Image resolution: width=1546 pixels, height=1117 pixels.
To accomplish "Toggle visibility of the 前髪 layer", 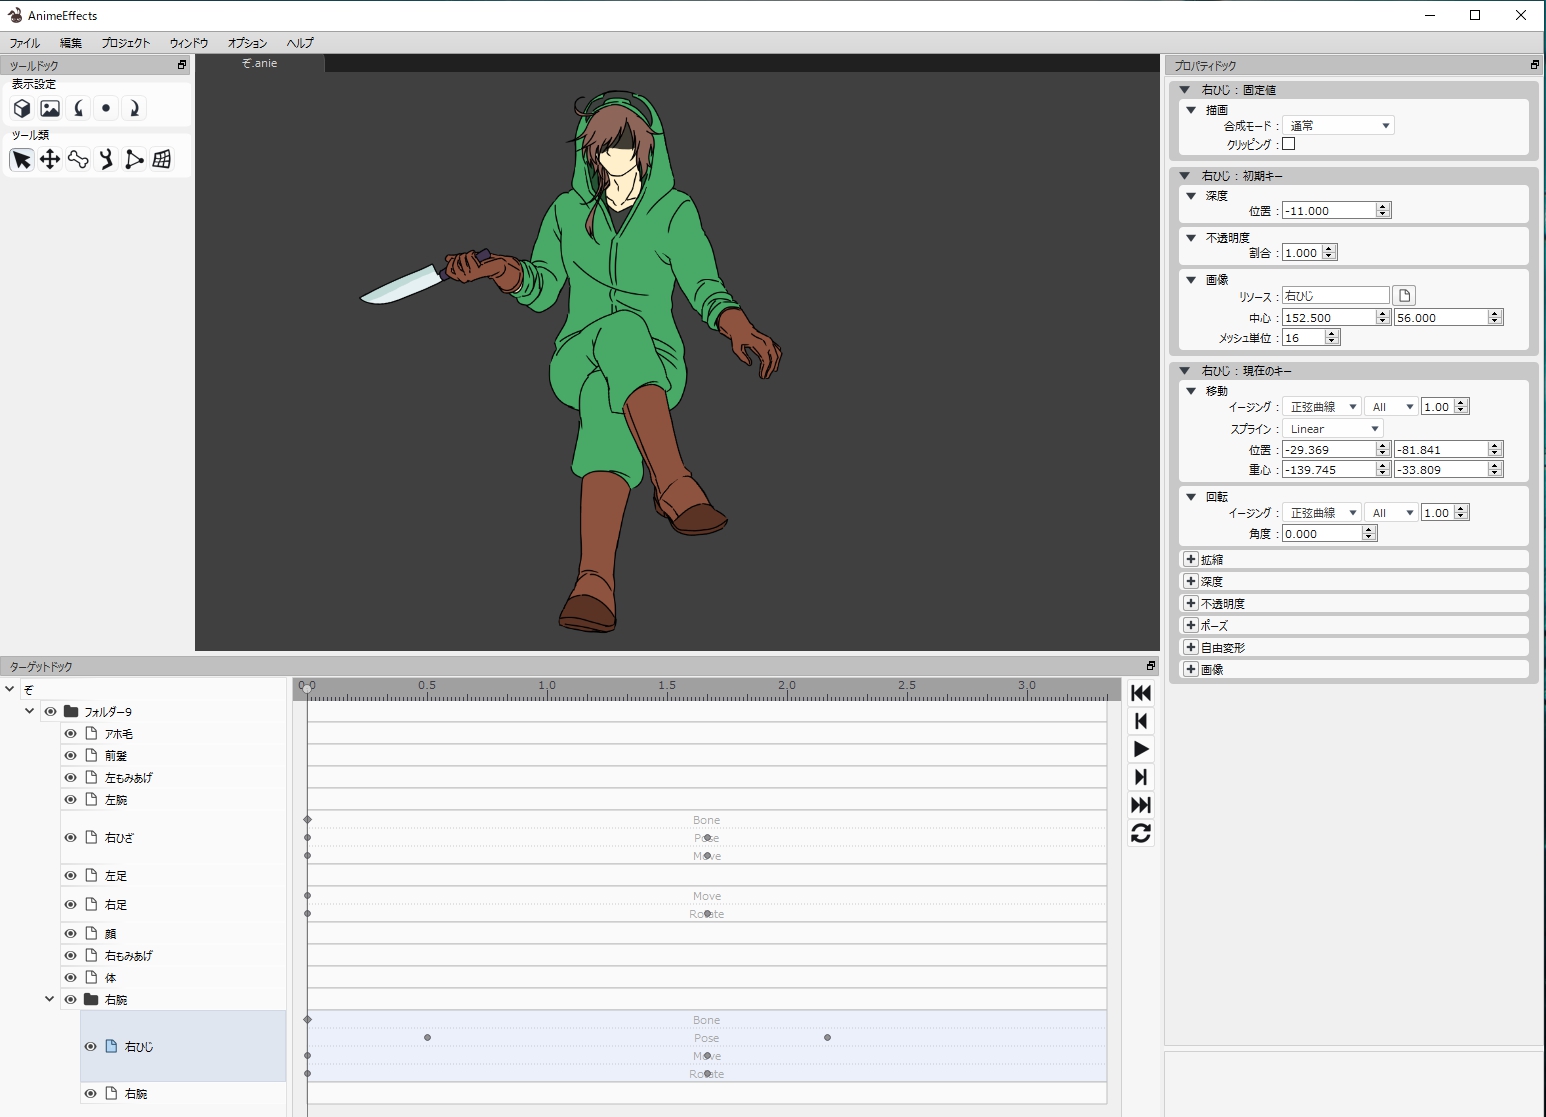I will coord(71,756).
